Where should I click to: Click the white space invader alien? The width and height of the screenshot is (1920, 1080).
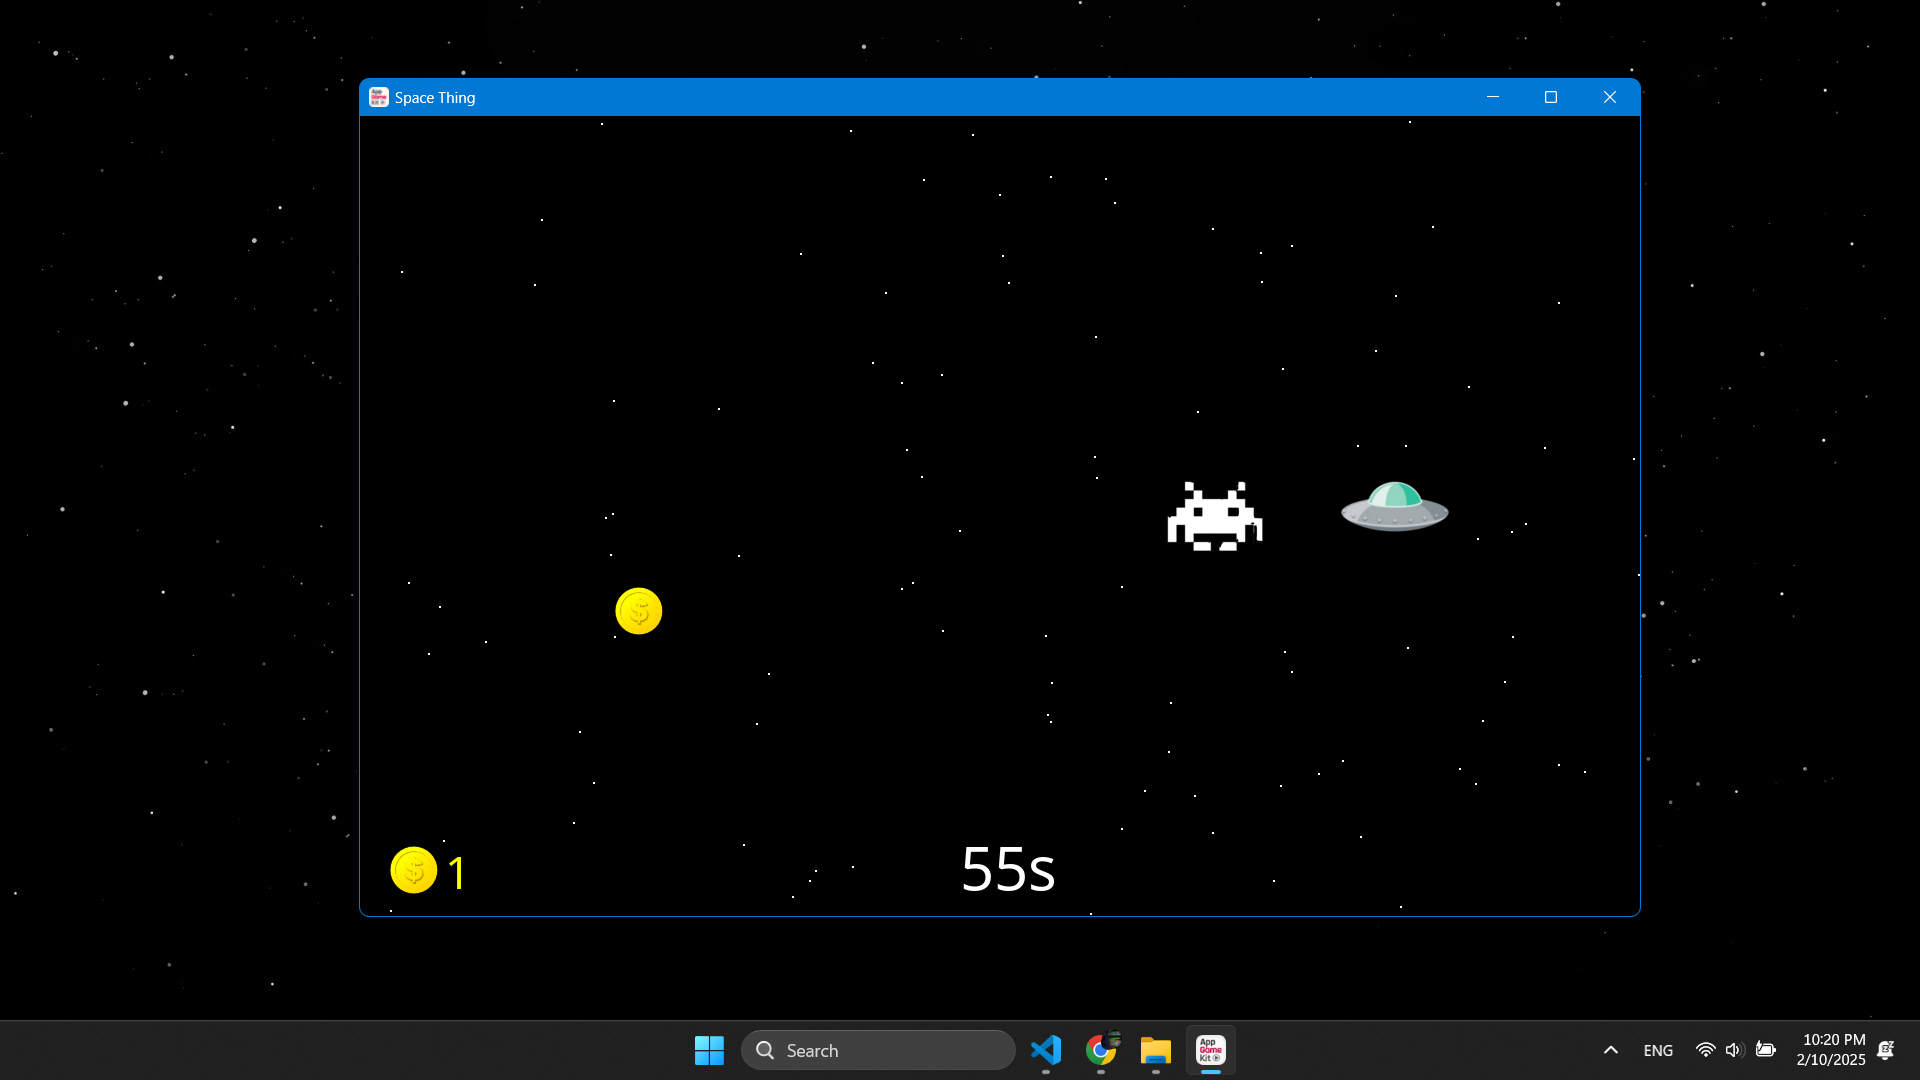[1215, 516]
